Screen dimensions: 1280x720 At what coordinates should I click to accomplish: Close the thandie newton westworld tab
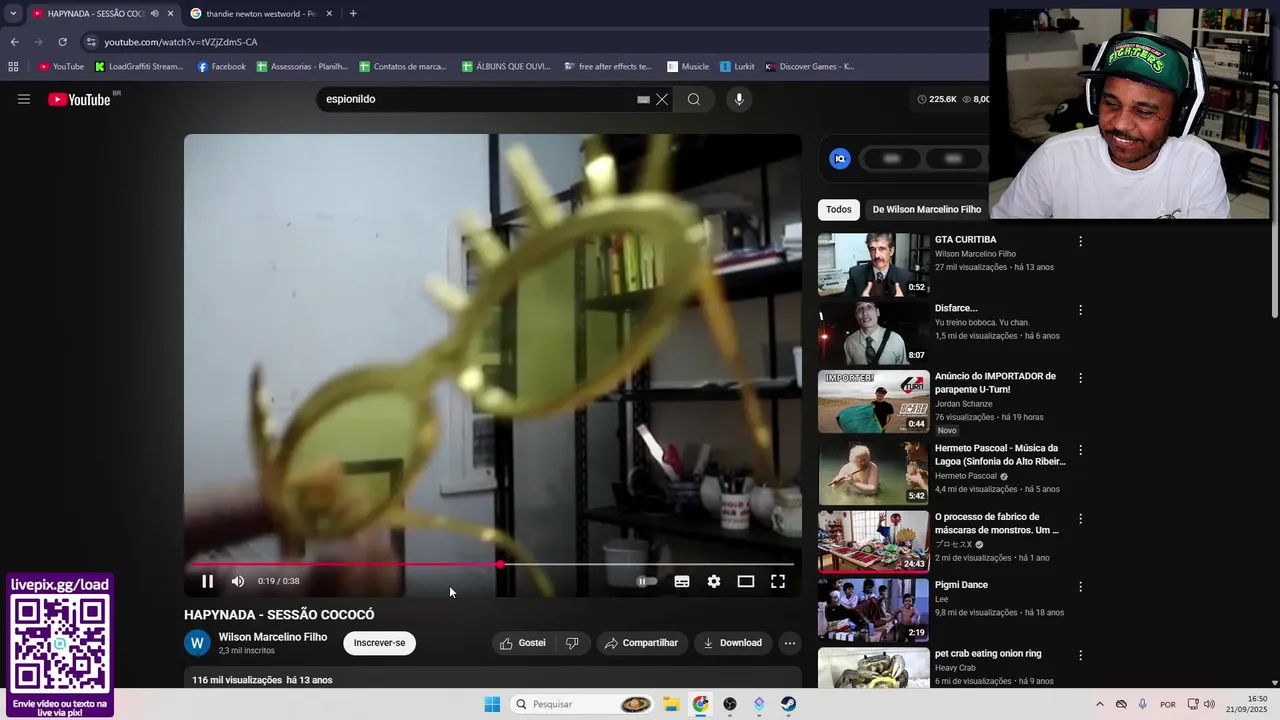click(x=328, y=14)
